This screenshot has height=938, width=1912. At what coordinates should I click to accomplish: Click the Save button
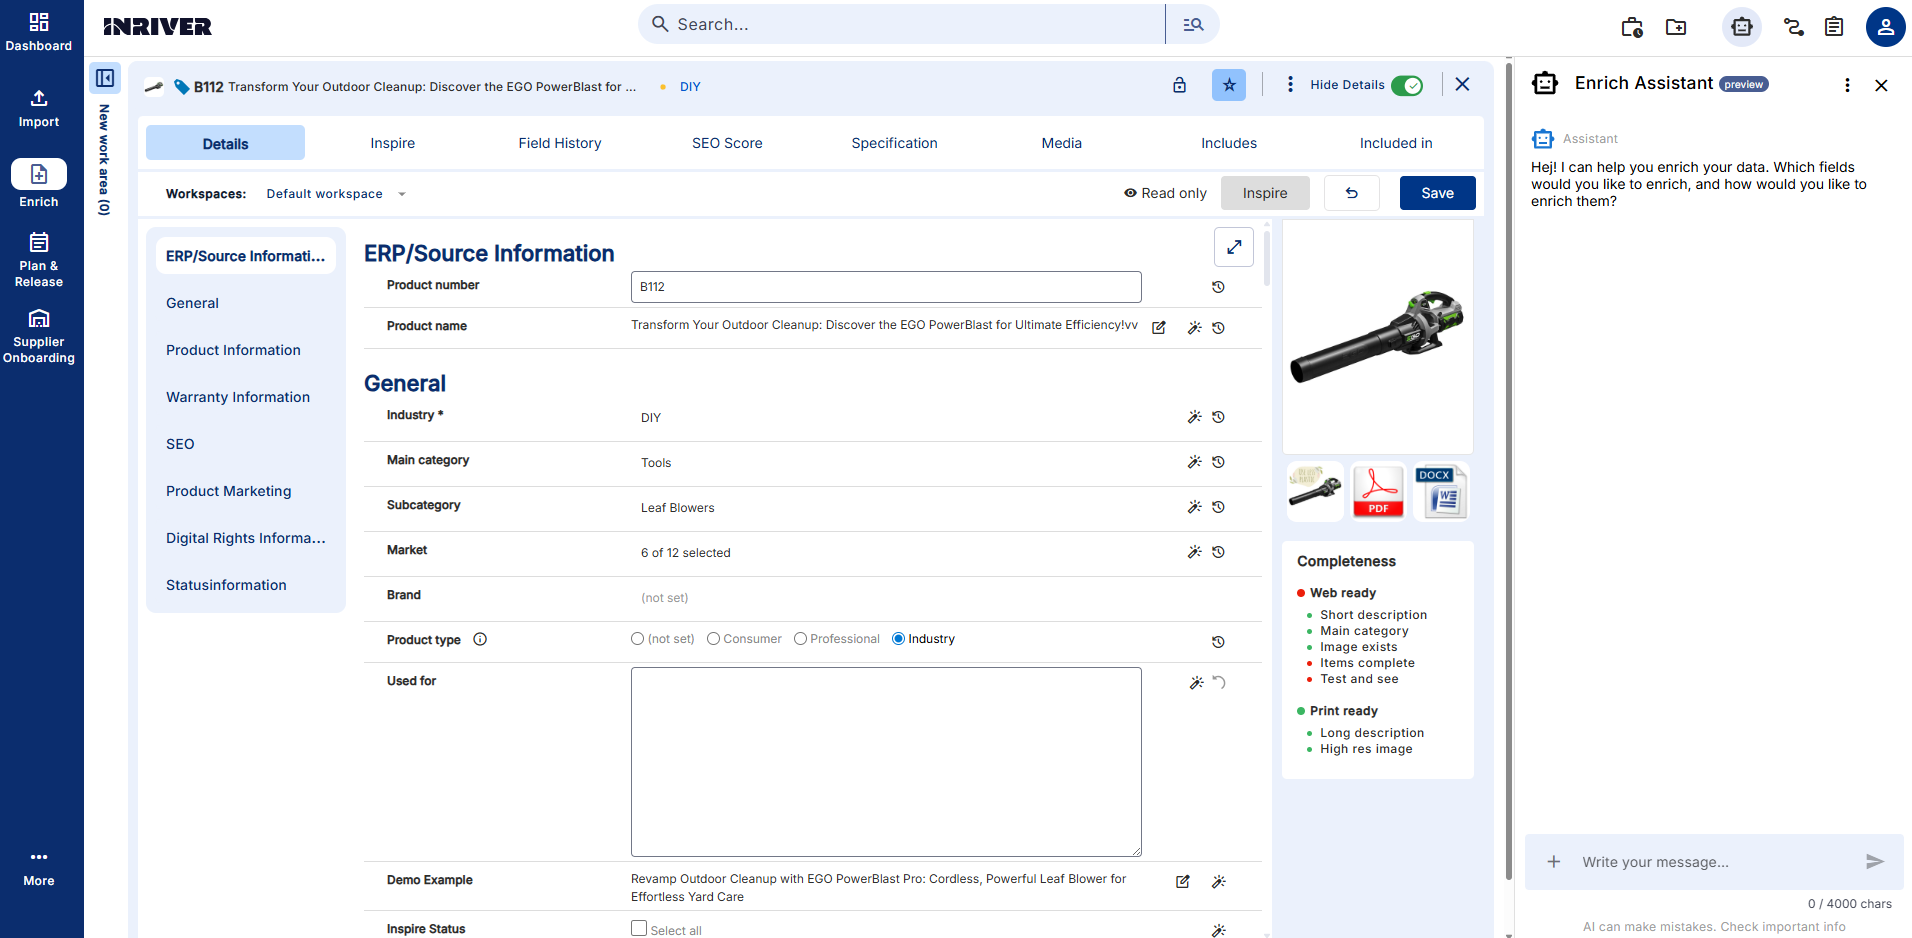coord(1437,193)
